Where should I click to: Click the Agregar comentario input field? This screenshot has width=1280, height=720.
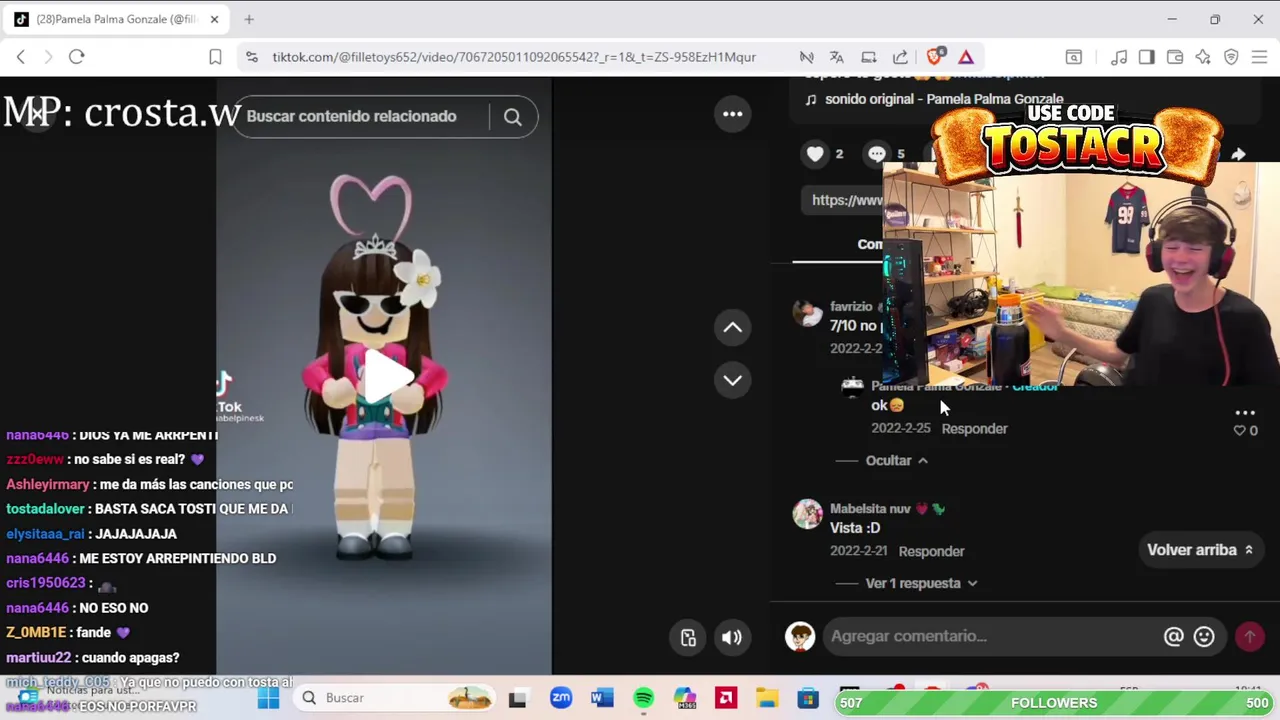[x=992, y=636]
